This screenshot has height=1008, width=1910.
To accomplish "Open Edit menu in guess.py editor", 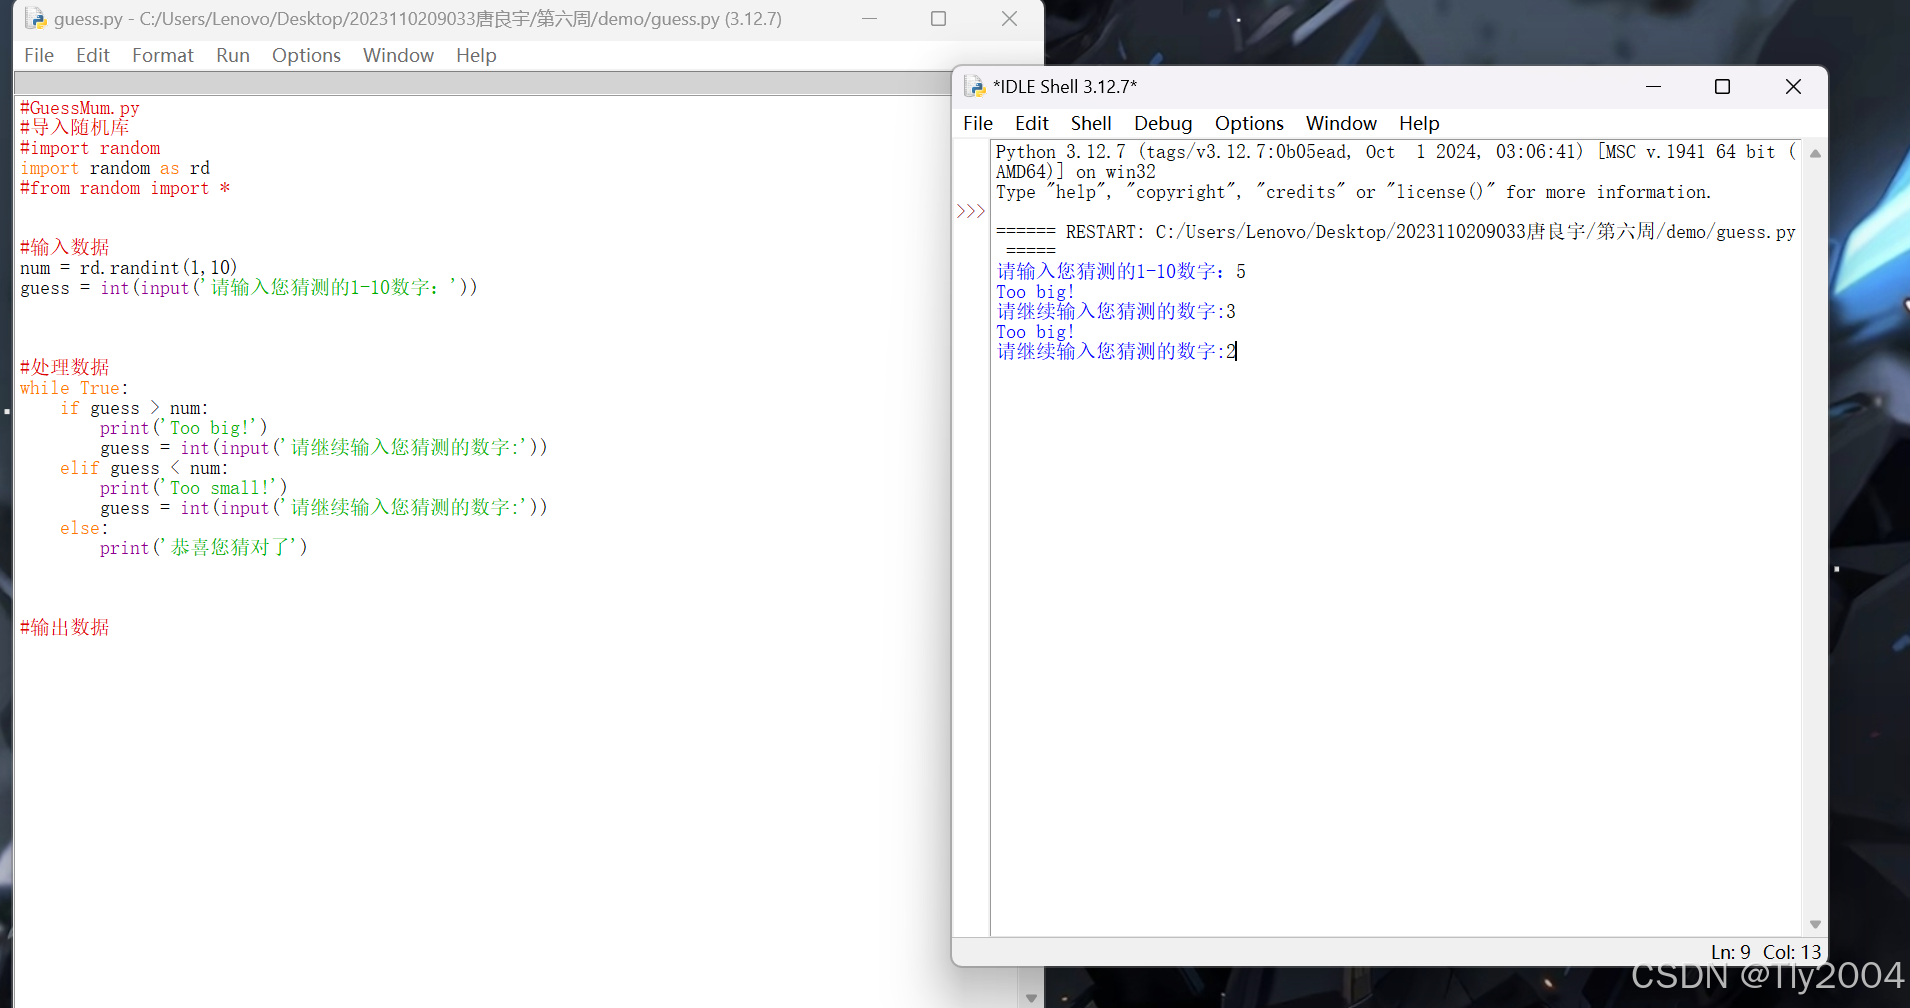I will [x=93, y=55].
